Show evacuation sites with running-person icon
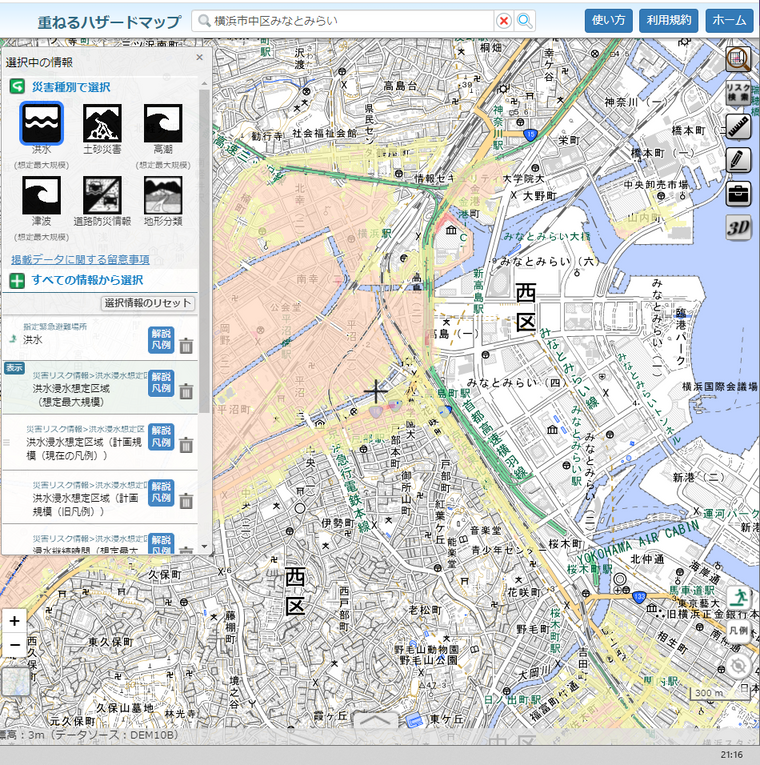The height and width of the screenshot is (765, 760). tap(738, 598)
